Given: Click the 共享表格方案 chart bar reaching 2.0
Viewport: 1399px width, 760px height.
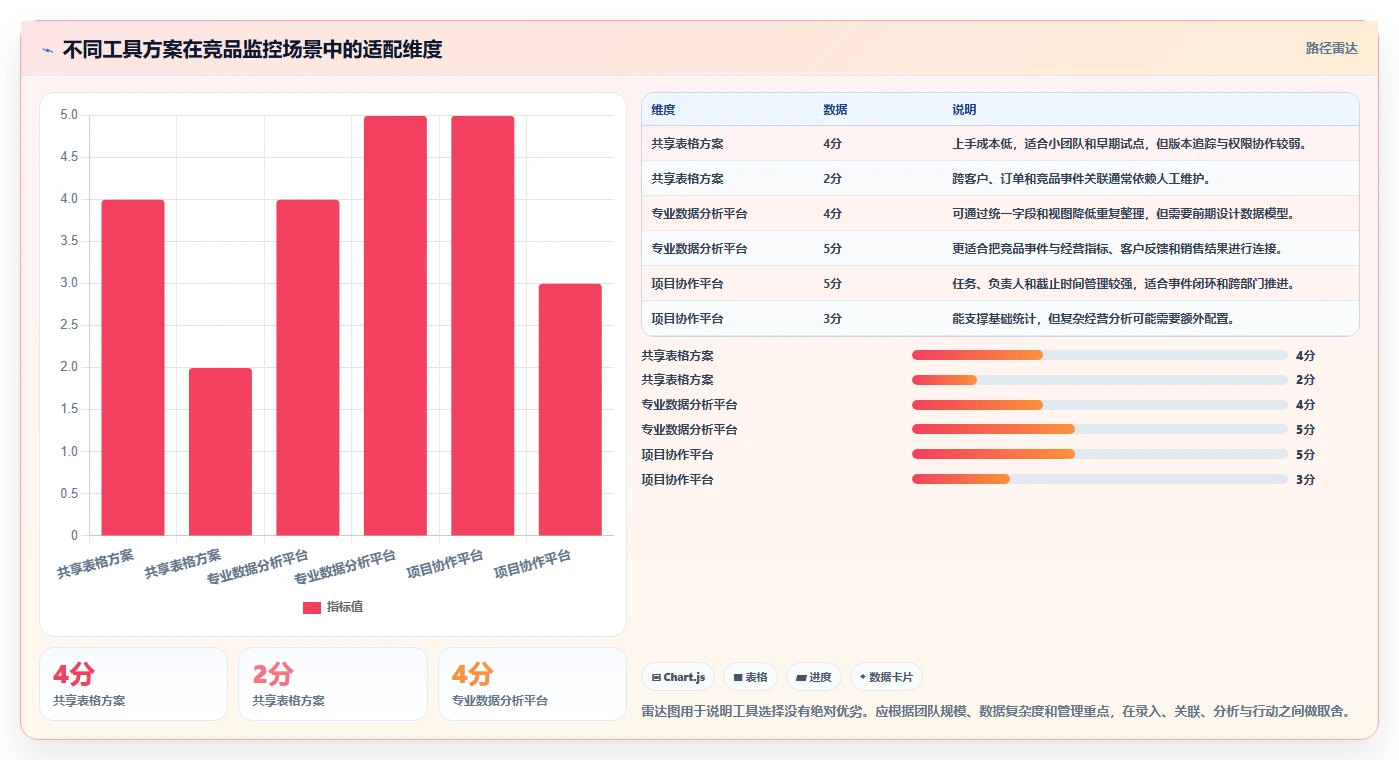Looking at the screenshot, I should coord(220,452).
